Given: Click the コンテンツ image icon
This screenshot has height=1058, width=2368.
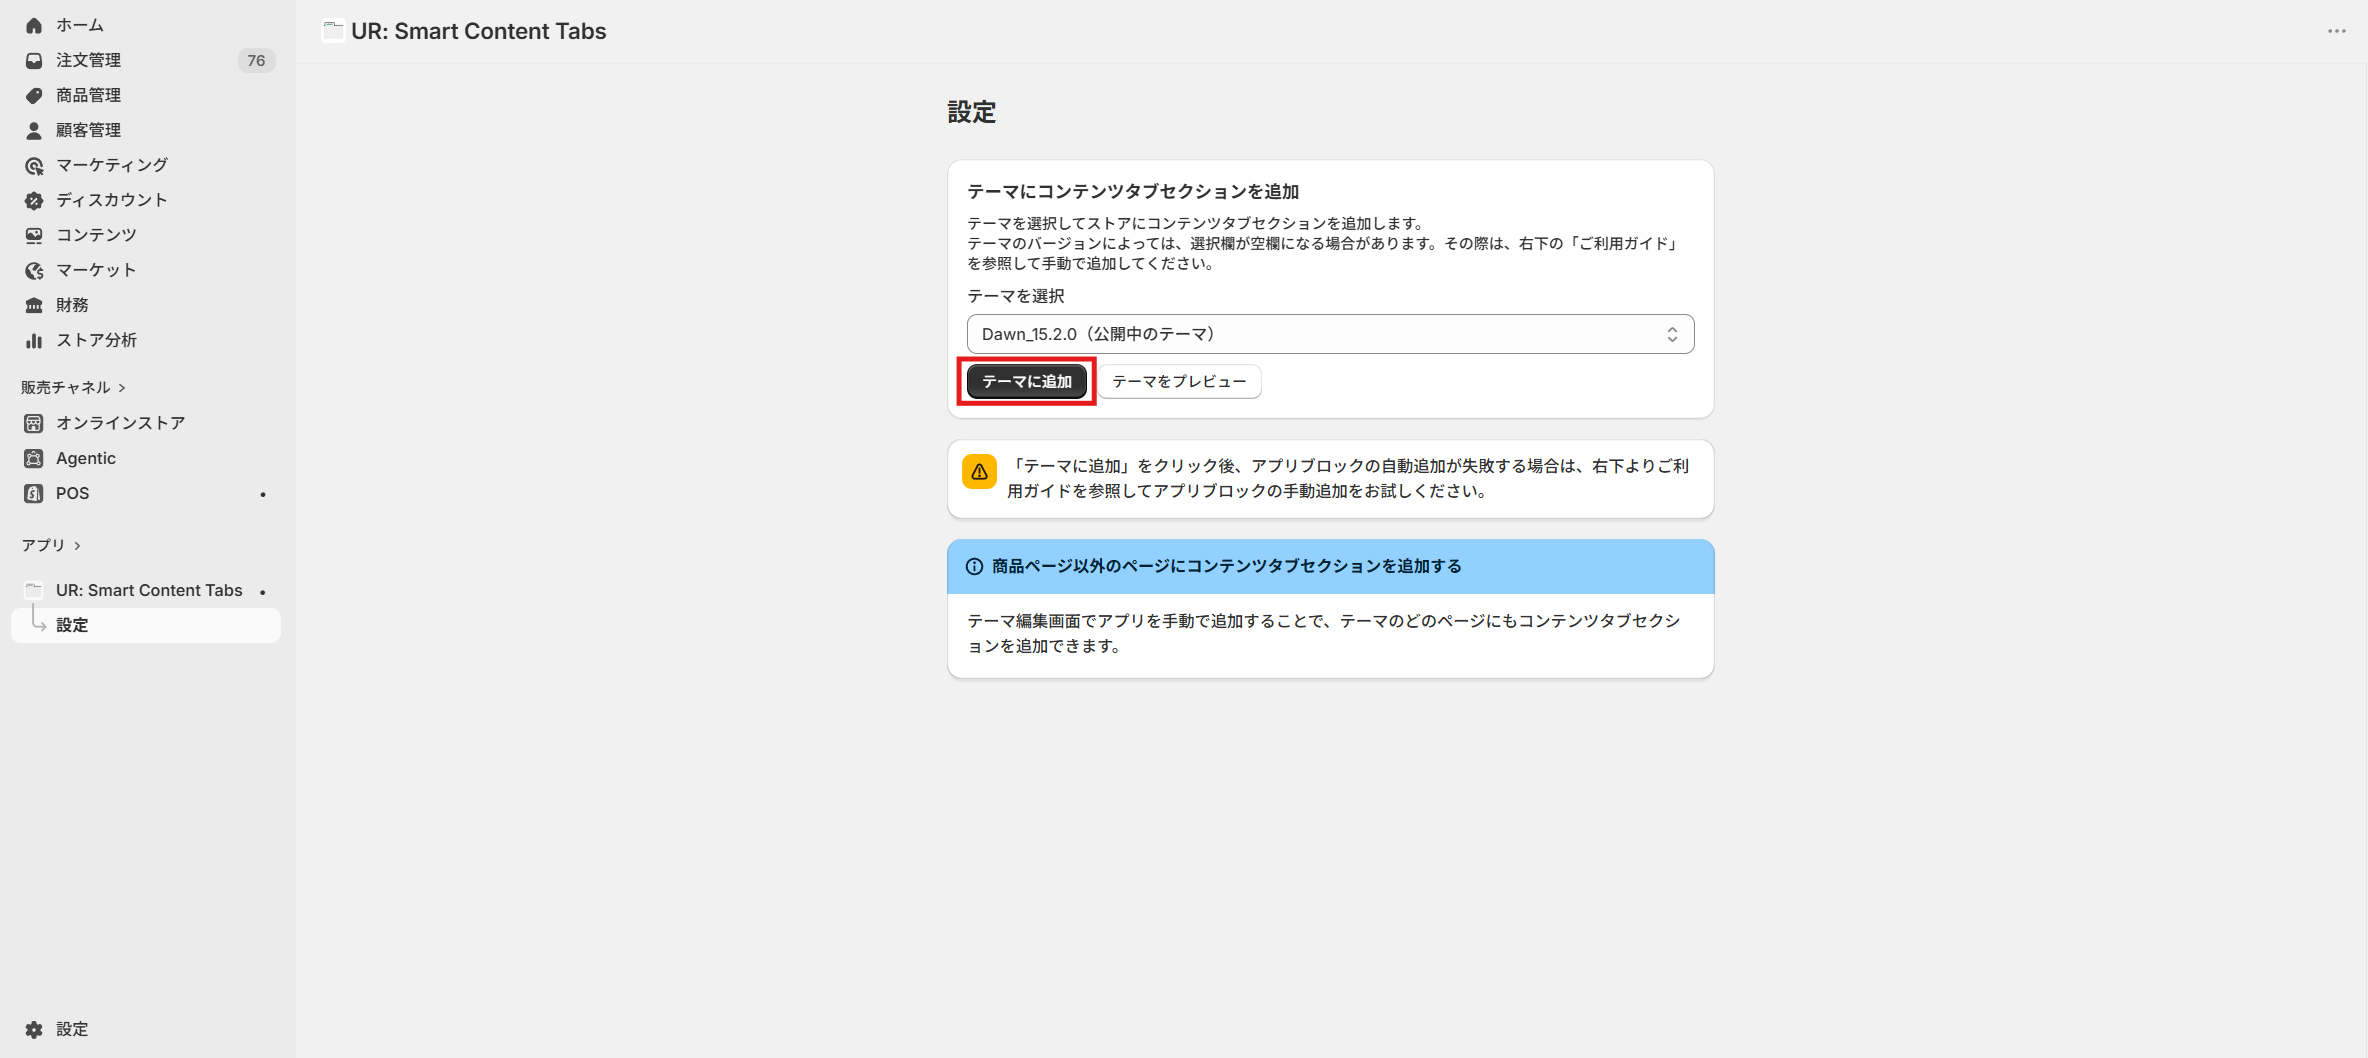Looking at the screenshot, I should [34, 235].
